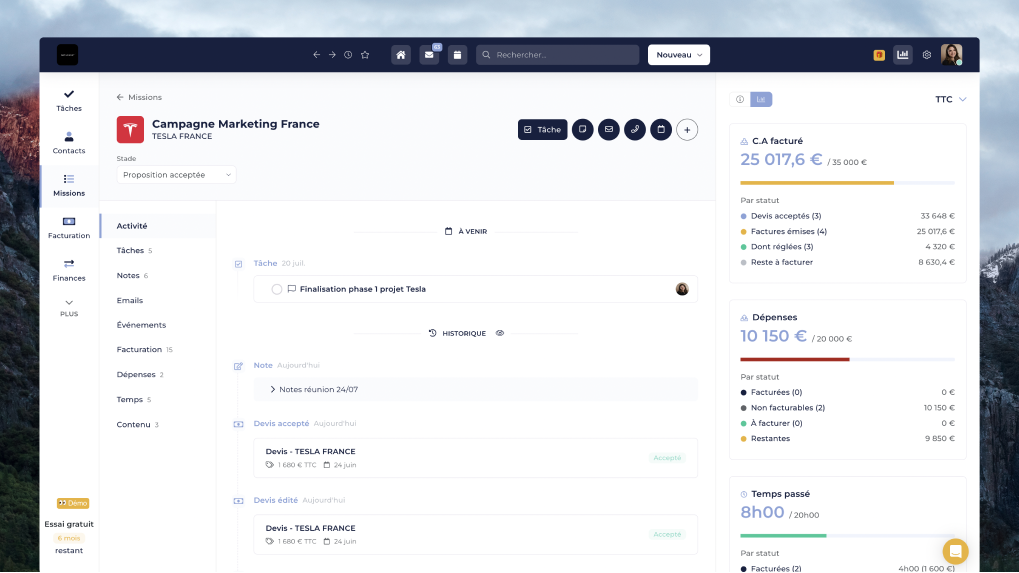
Task: Click Non facturables (2) status row
Action: [847, 408]
